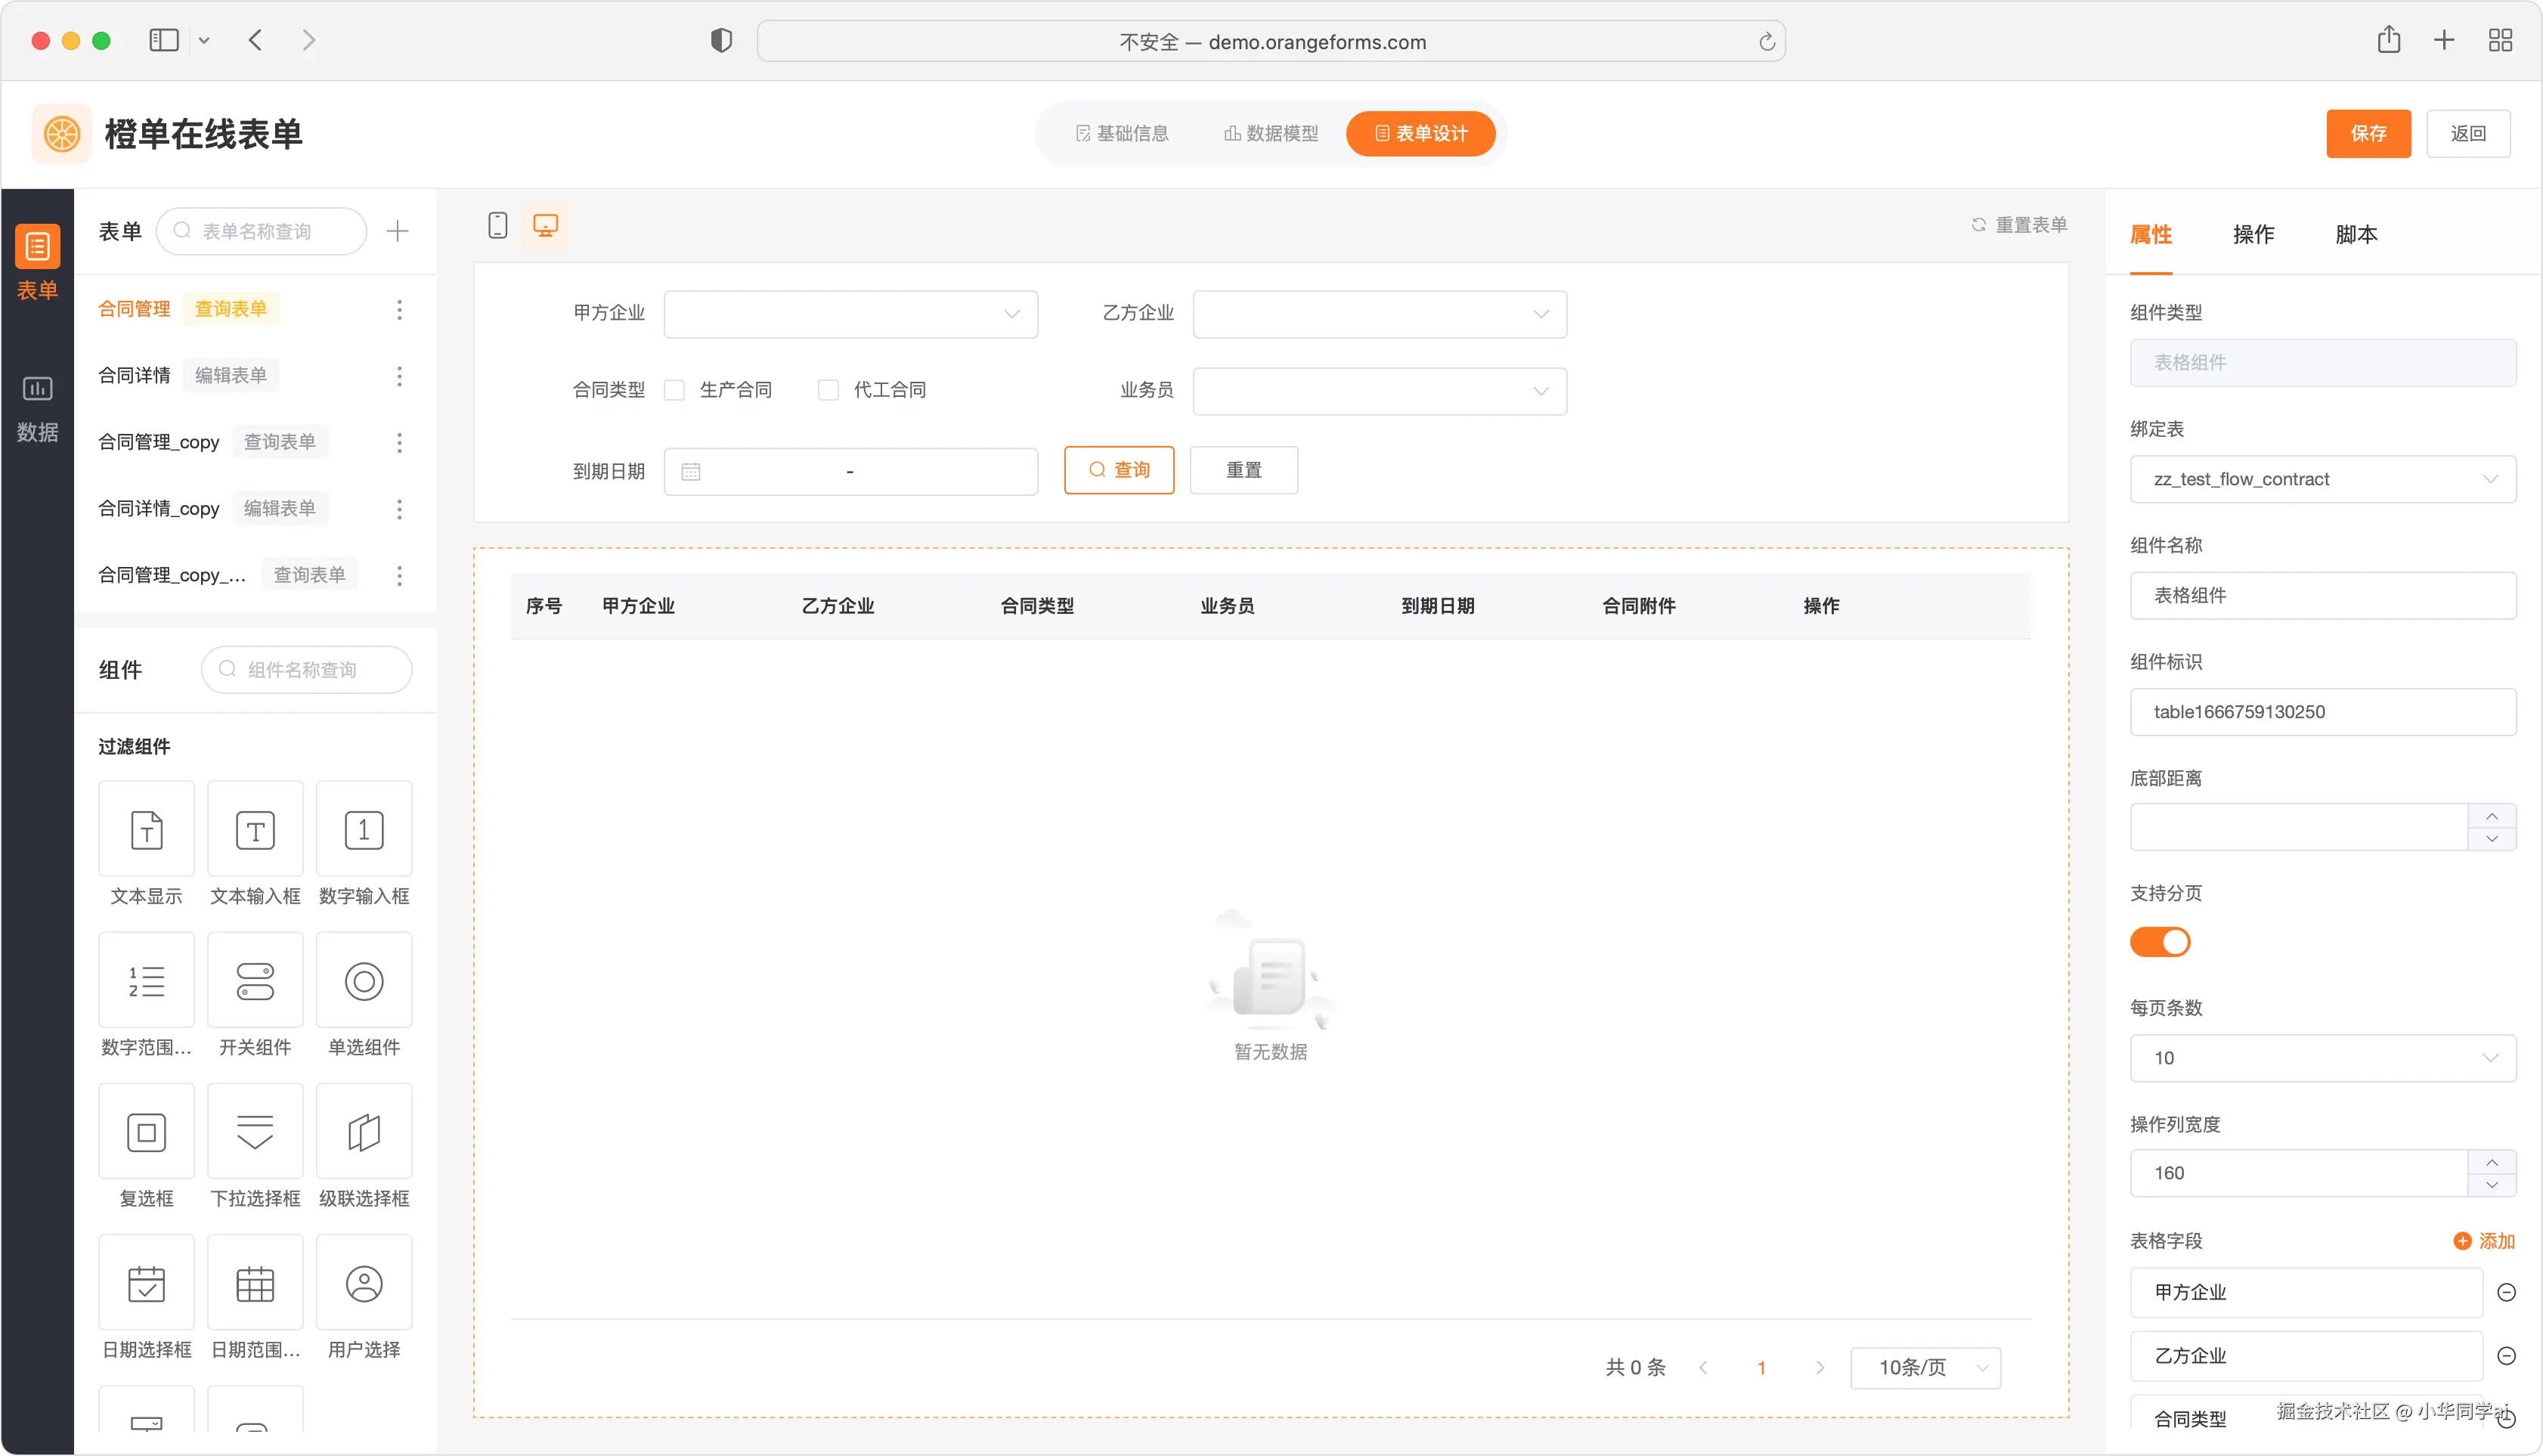This screenshot has width=2543, height=1456.
Task: Open more options for 合同详情 form
Action: pos(399,376)
